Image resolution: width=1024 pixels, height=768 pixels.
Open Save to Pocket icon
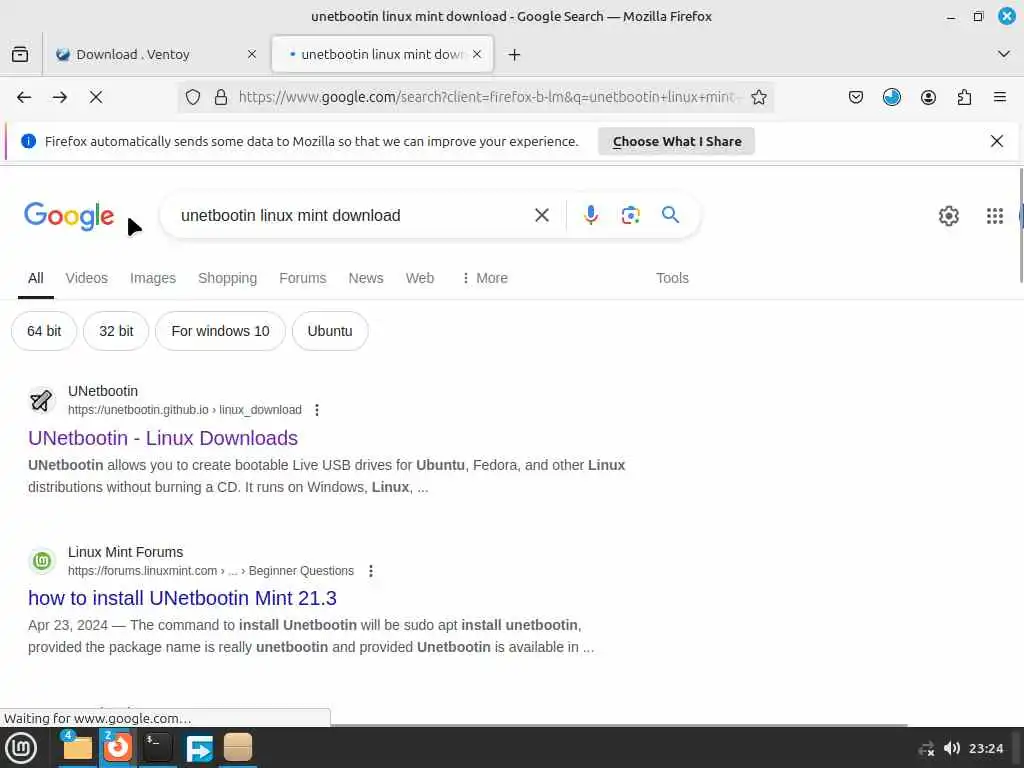[x=856, y=97]
